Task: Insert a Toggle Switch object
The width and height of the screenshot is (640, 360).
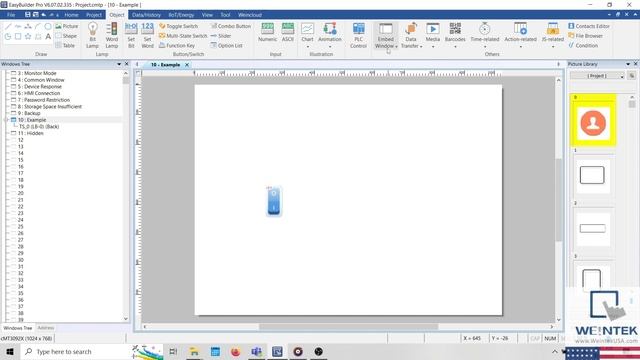Action: tap(178, 26)
